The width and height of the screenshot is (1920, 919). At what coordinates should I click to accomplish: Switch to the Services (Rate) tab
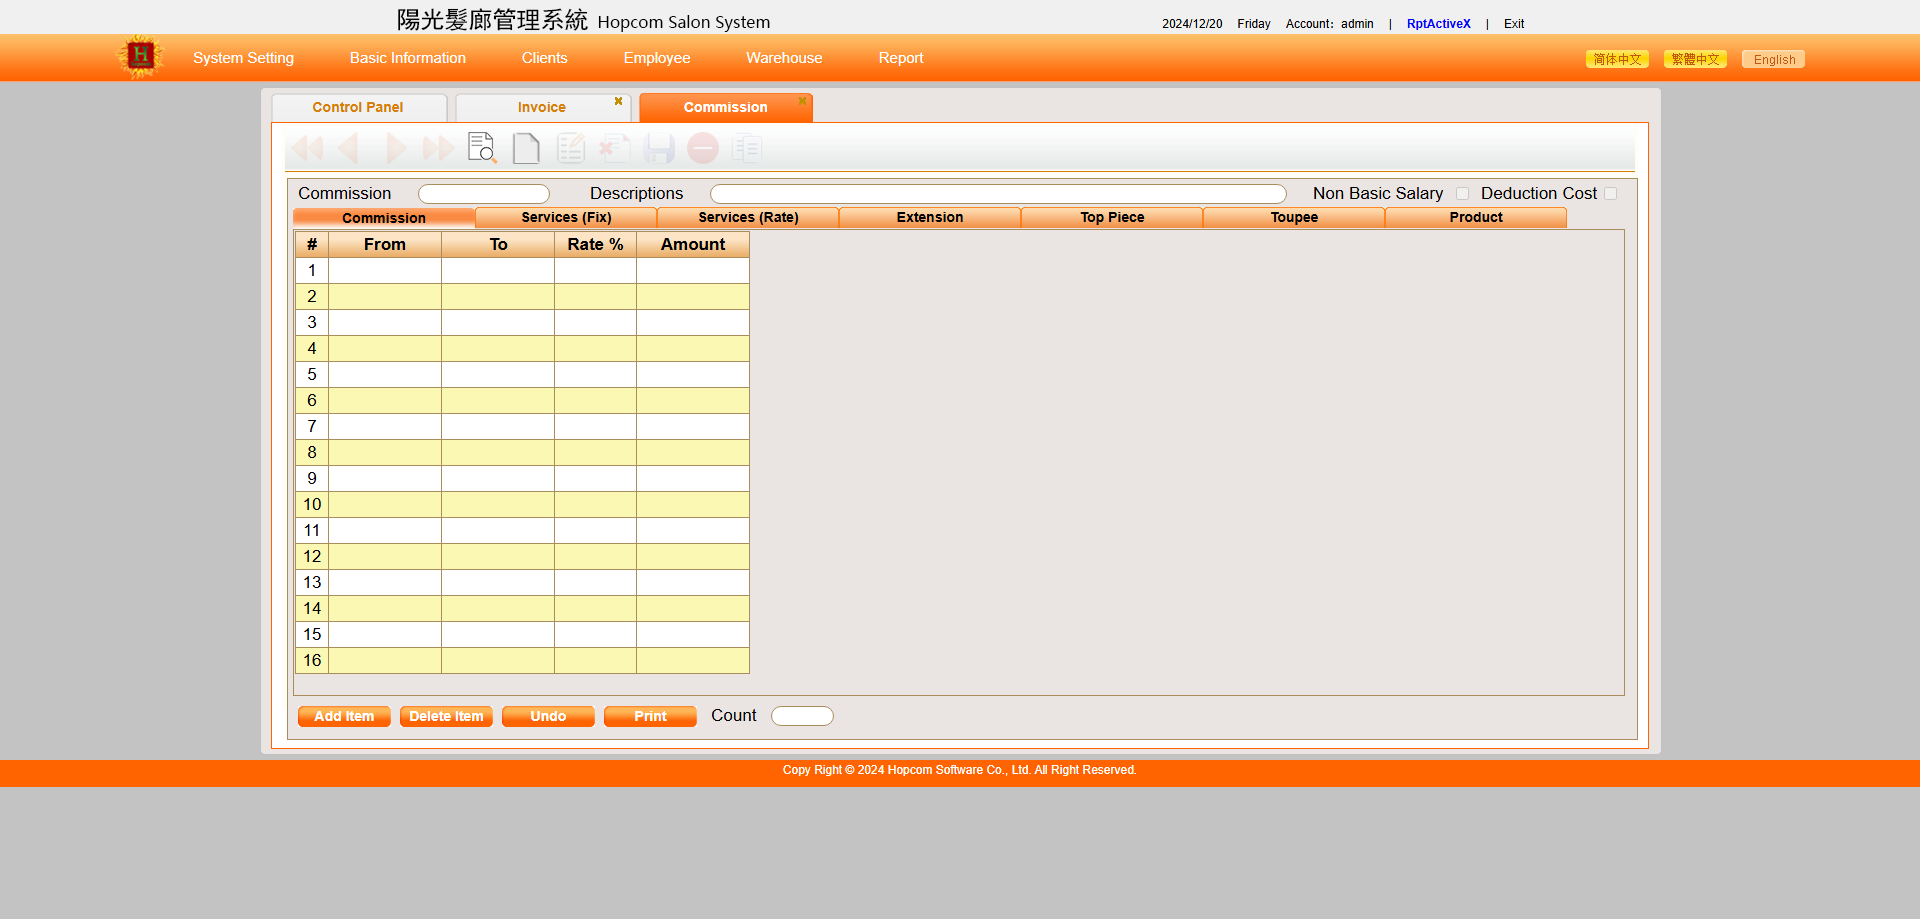pyautogui.click(x=748, y=217)
